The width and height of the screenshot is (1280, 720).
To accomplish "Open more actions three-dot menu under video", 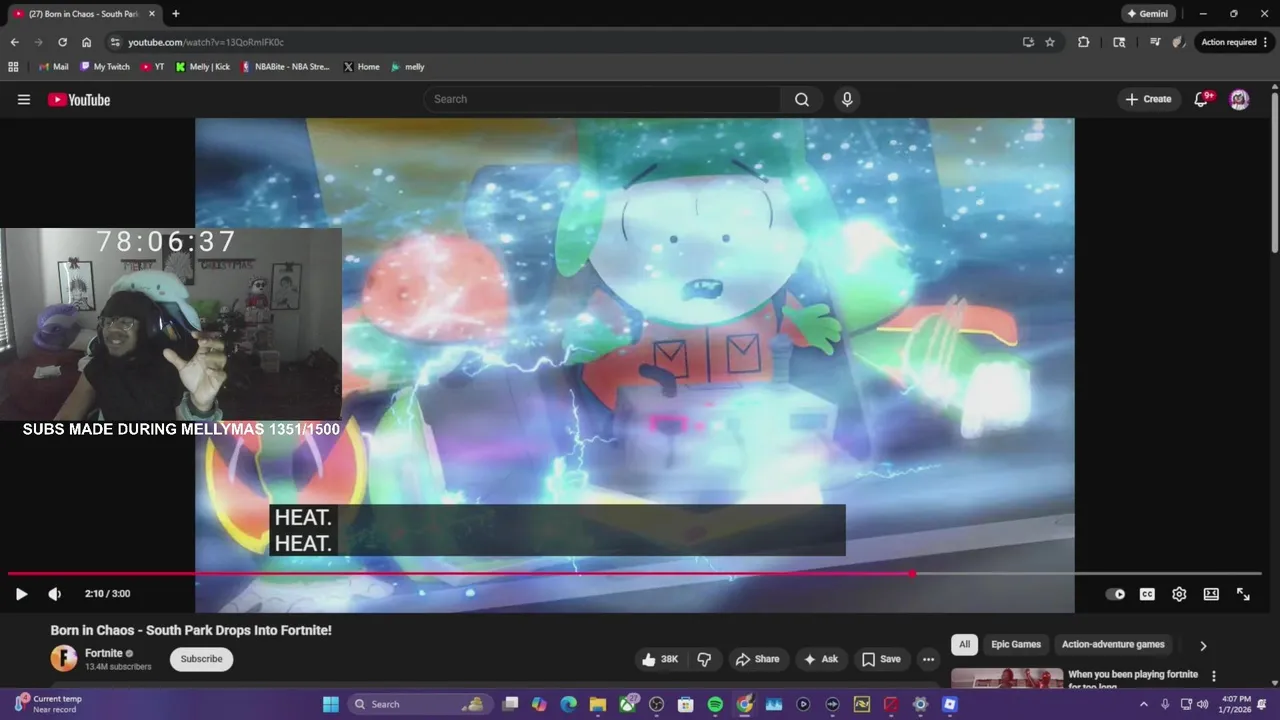I will [x=928, y=659].
